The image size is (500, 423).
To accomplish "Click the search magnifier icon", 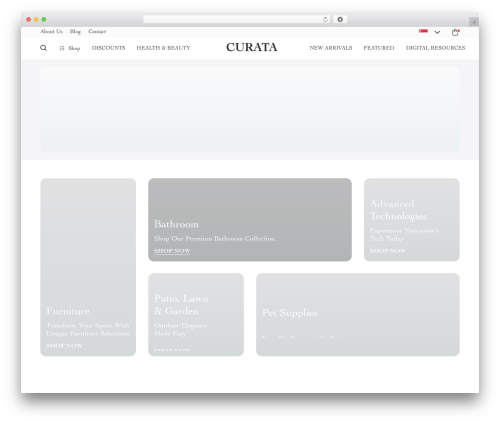I will (43, 48).
